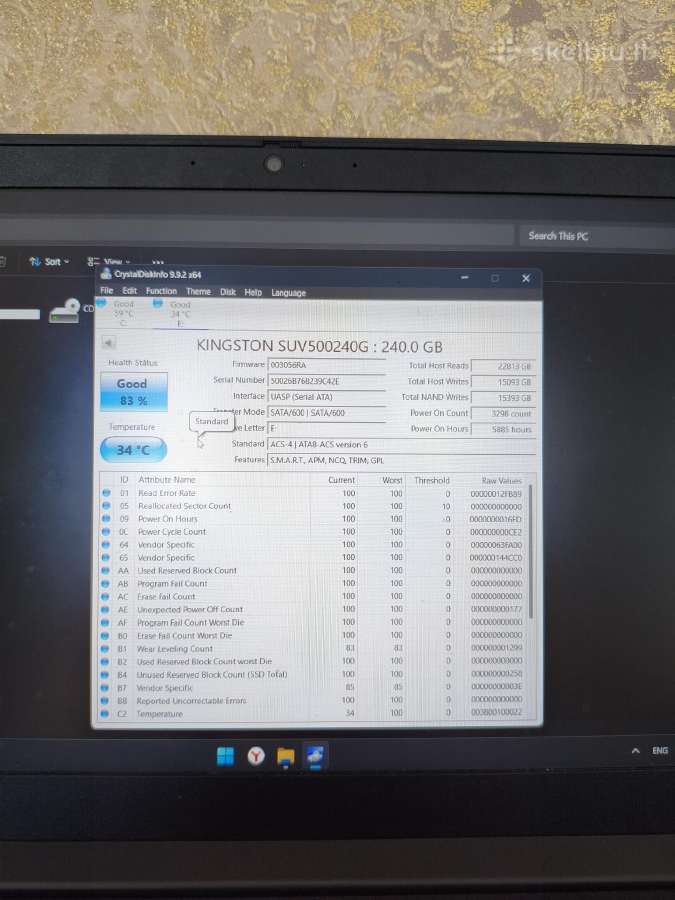Select the Unused Reserved Block Count (SSD Total) row
The width and height of the screenshot is (675, 900).
point(313,674)
